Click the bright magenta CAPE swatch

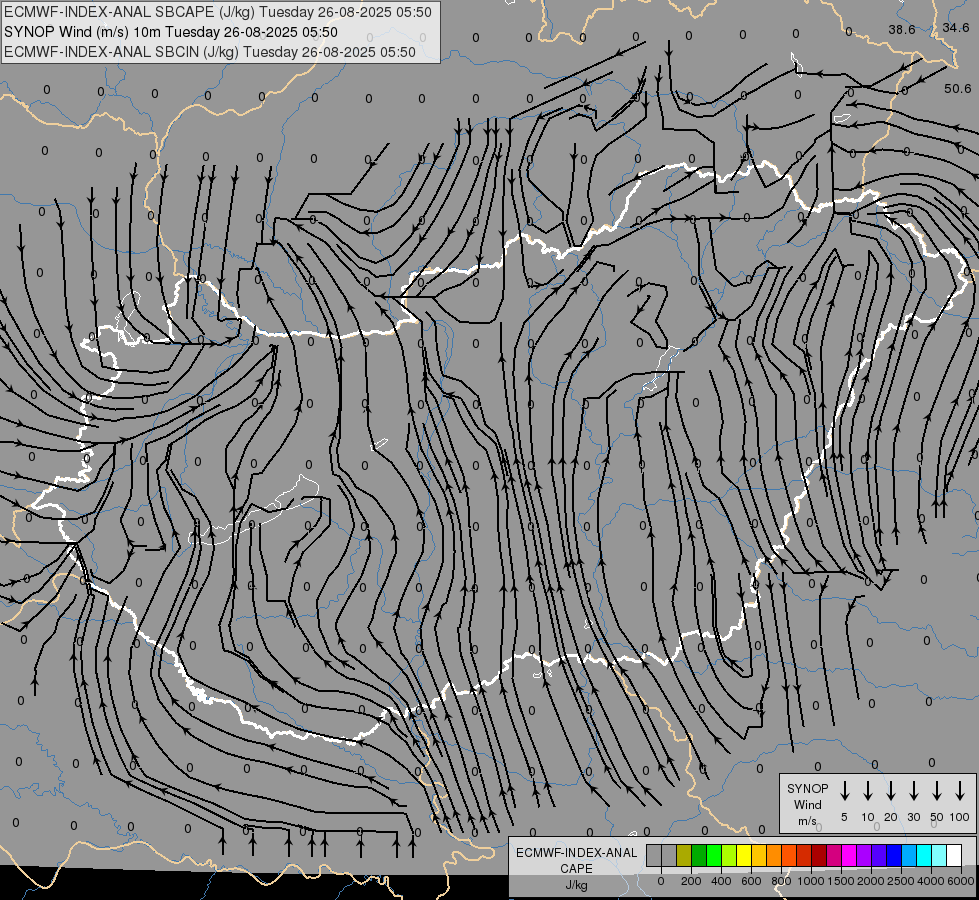(x=850, y=855)
